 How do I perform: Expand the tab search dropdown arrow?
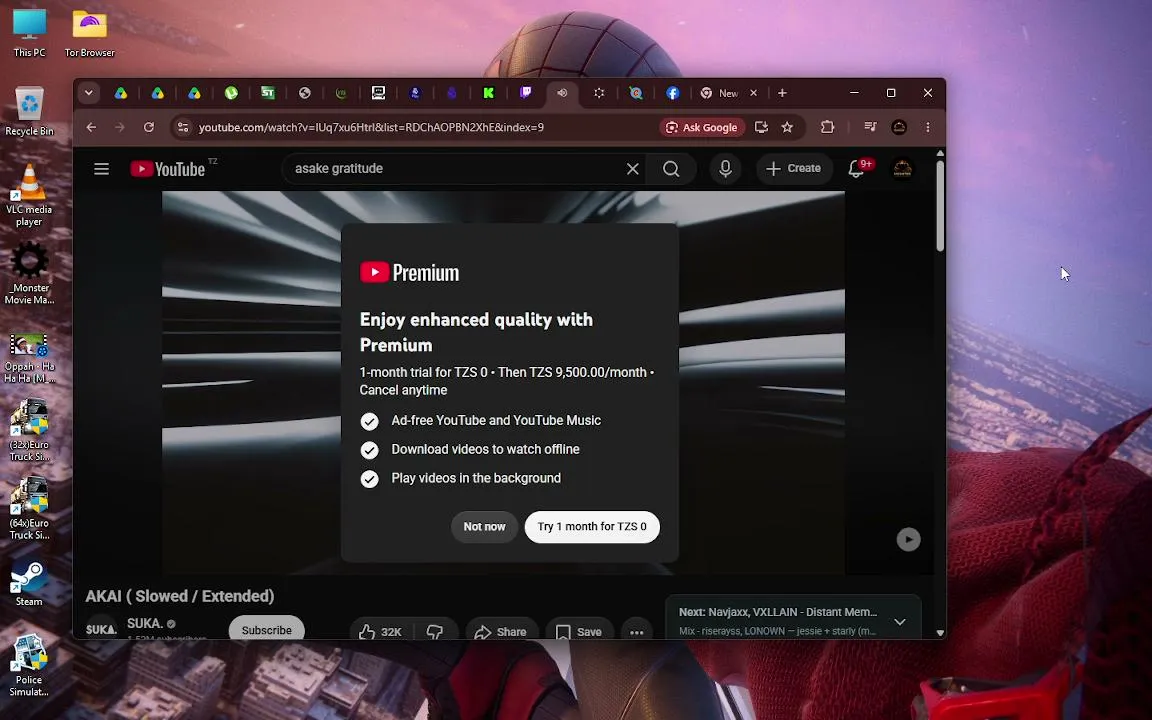pos(89,93)
